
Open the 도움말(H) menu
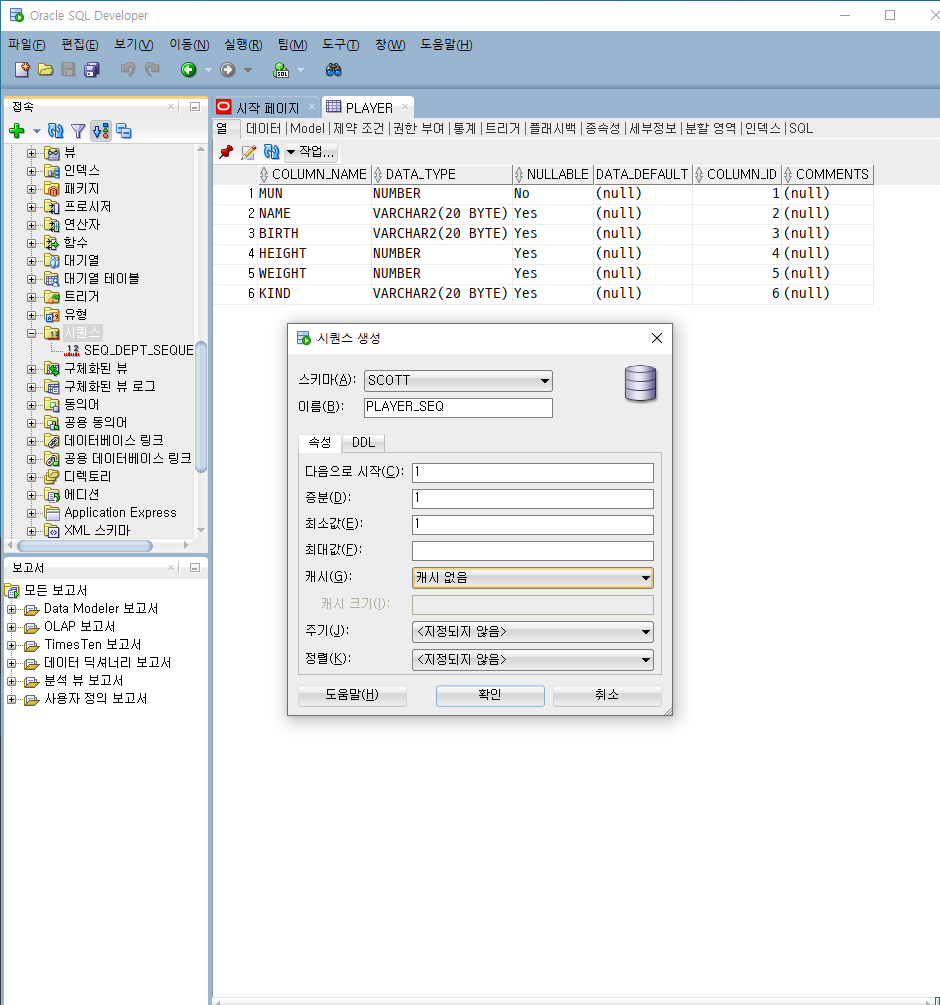point(446,45)
